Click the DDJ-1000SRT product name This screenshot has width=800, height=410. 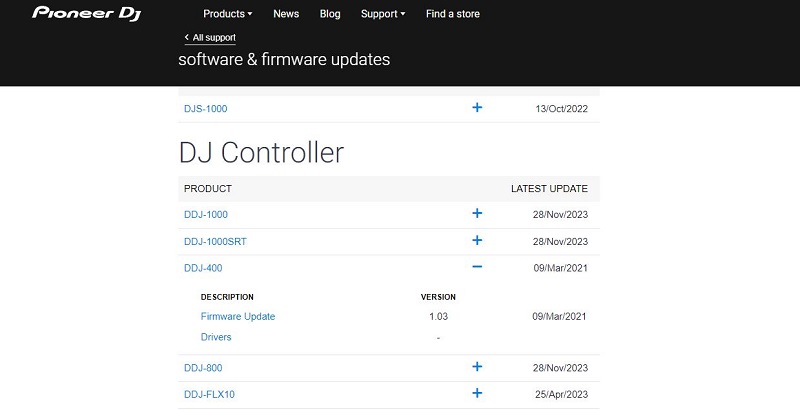click(215, 241)
